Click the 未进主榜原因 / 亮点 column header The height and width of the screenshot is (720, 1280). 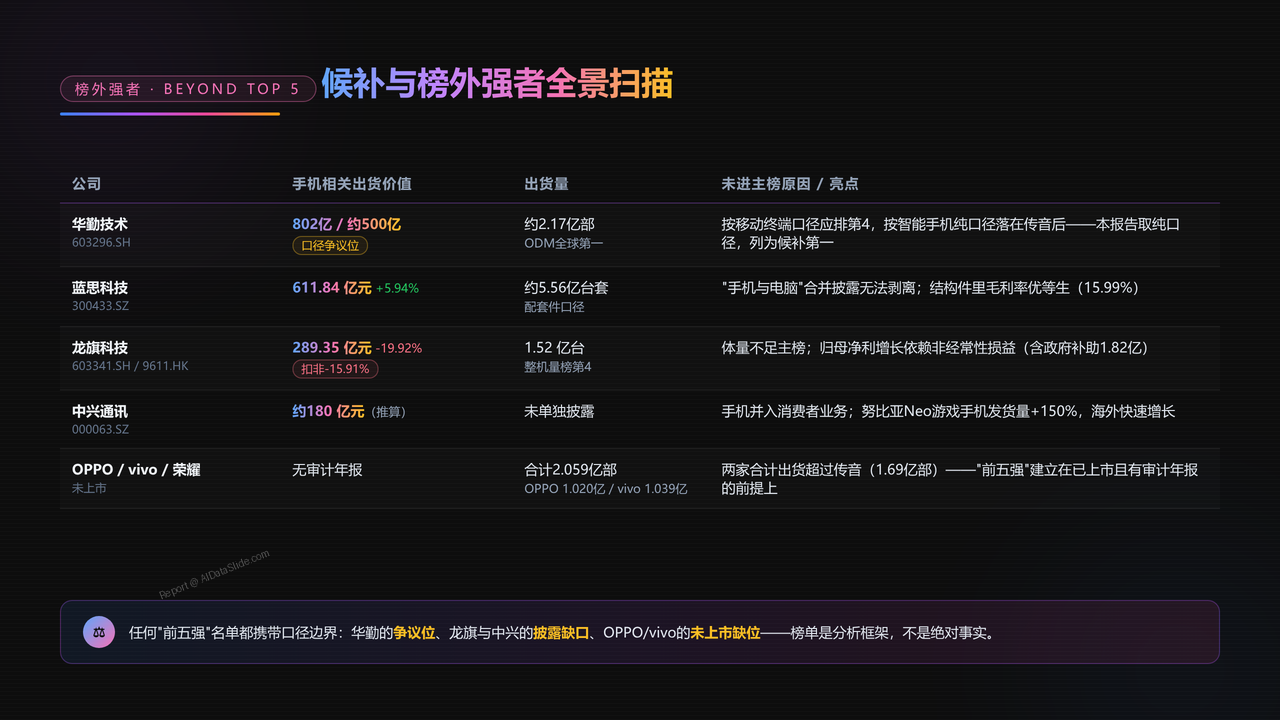(x=790, y=184)
